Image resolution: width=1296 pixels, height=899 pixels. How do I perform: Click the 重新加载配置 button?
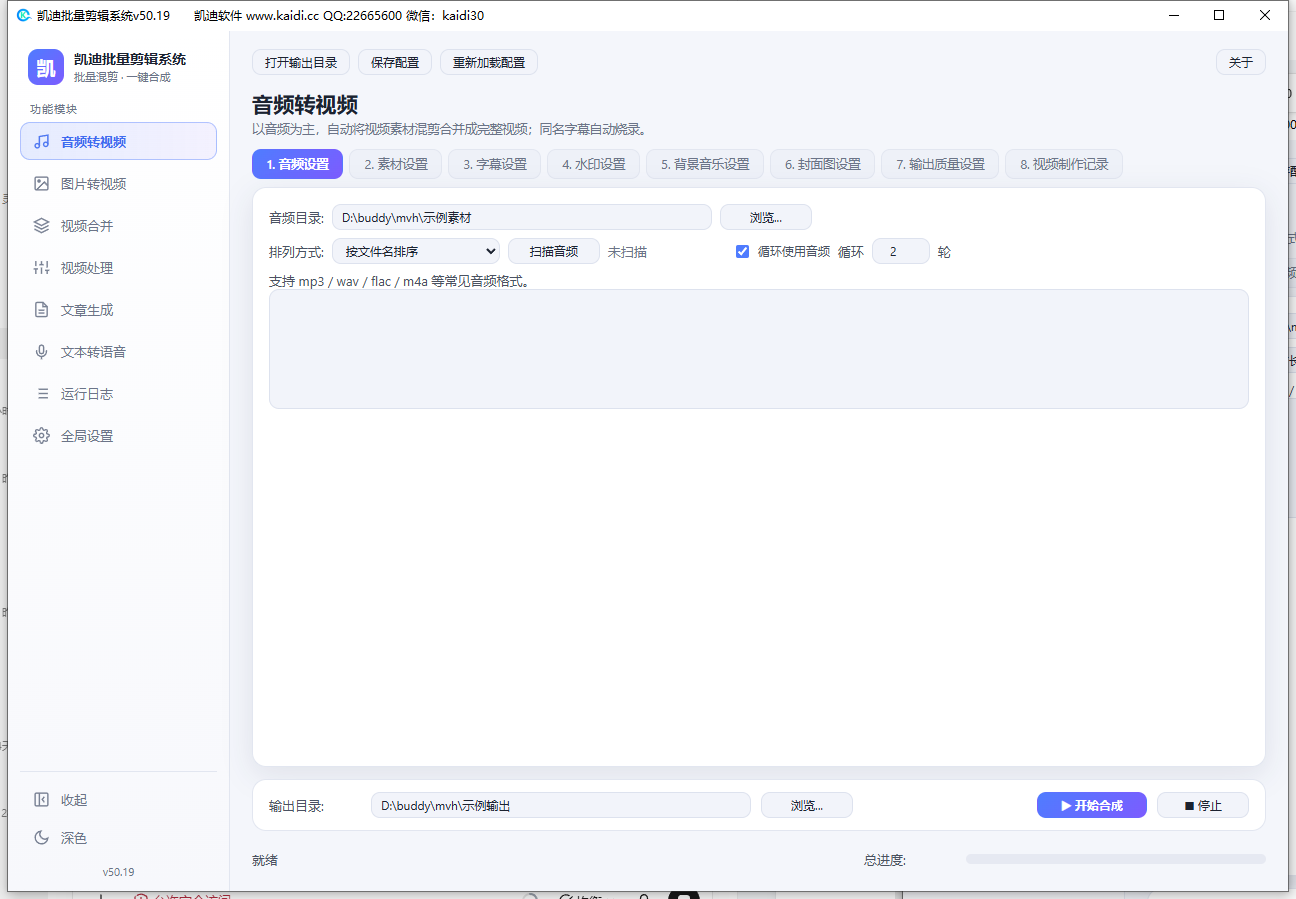coord(489,62)
